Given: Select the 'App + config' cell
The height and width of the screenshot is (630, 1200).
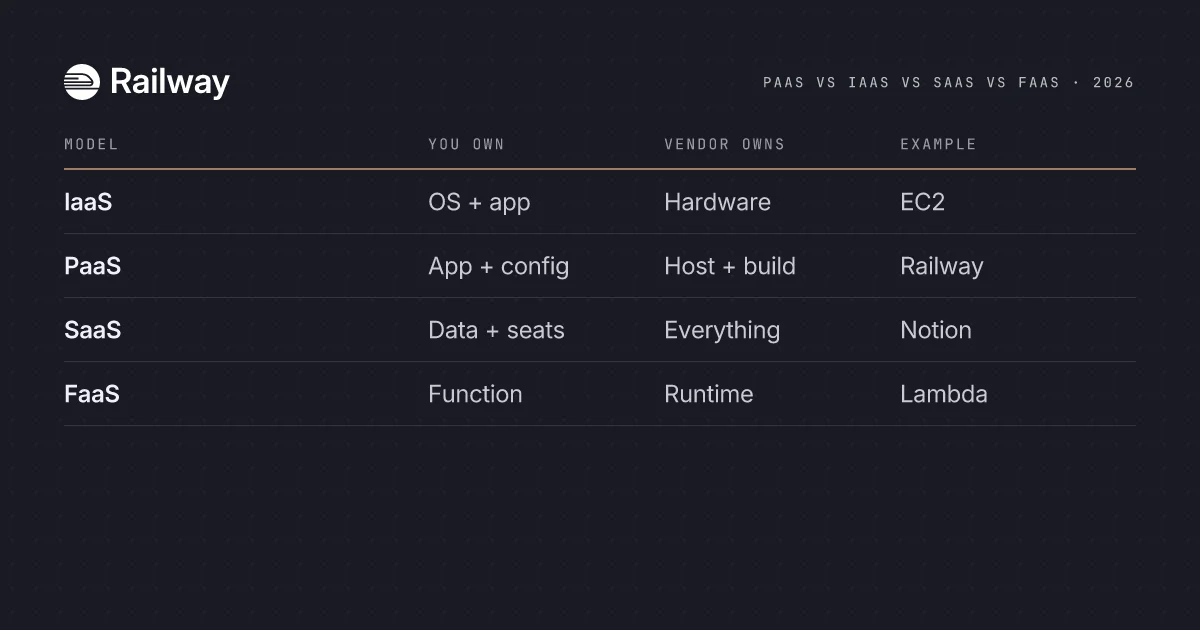Looking at the screenshot, I should point(498,266).
